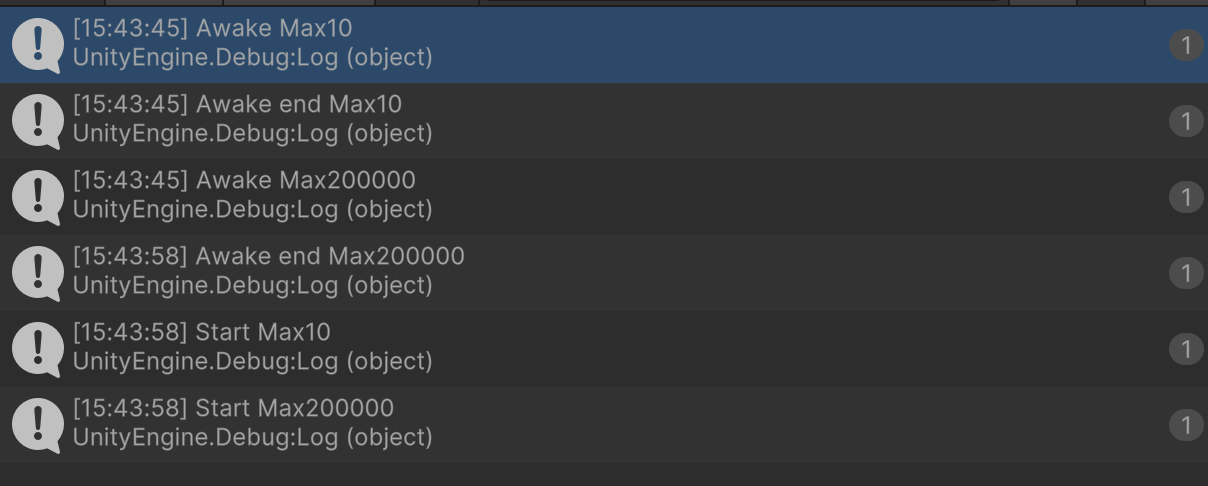1208x486 pixels.
Task: Click the info icon beside Start Max10
Action: 37,349
